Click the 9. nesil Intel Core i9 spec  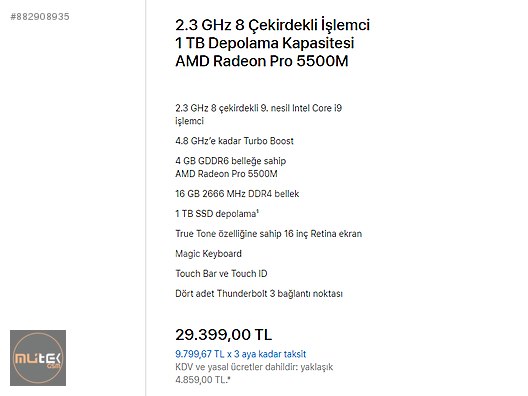click(259, 108)
